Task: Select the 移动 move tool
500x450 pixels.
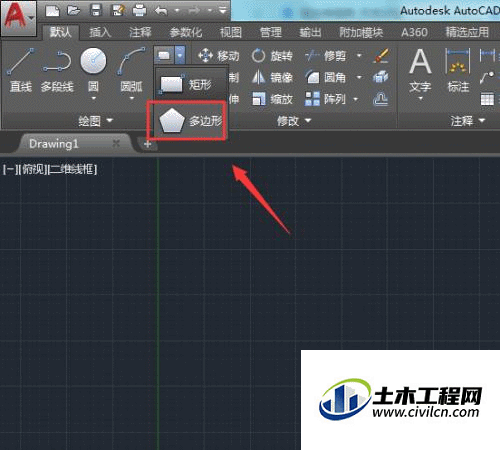Action: click(219, 56)
